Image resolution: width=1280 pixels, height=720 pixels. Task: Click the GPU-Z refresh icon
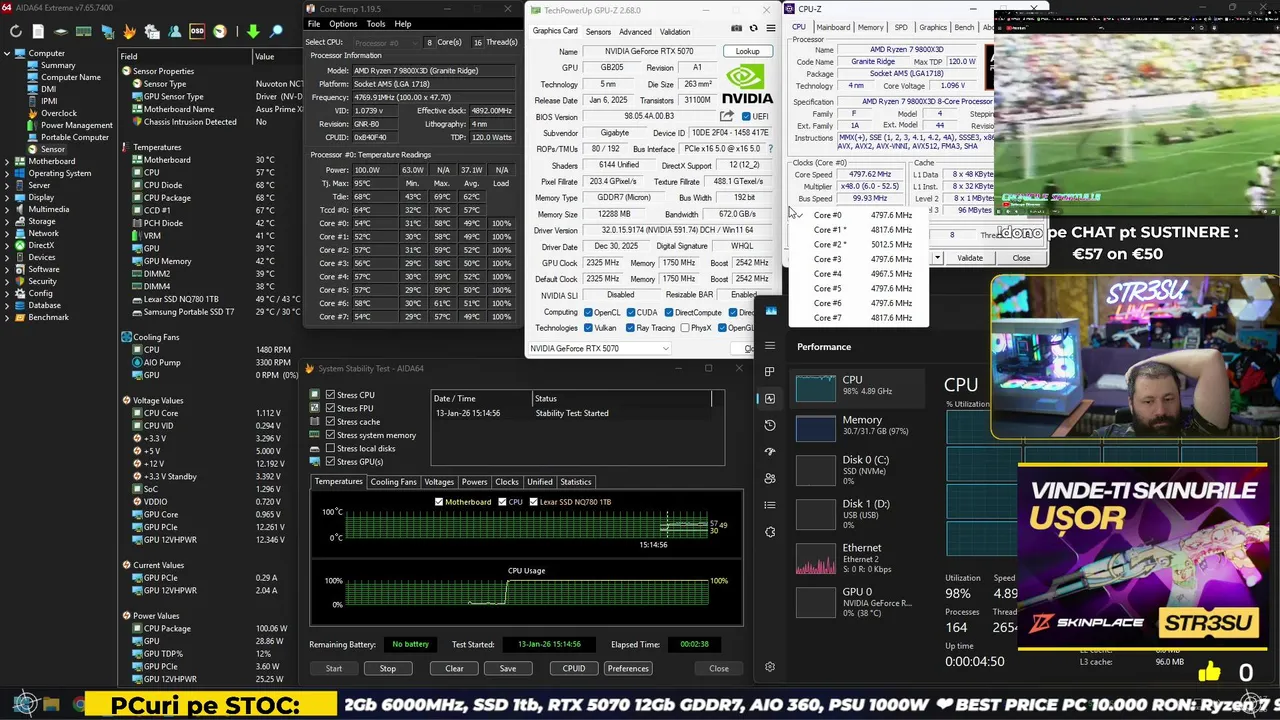click(x=753, y=28)
